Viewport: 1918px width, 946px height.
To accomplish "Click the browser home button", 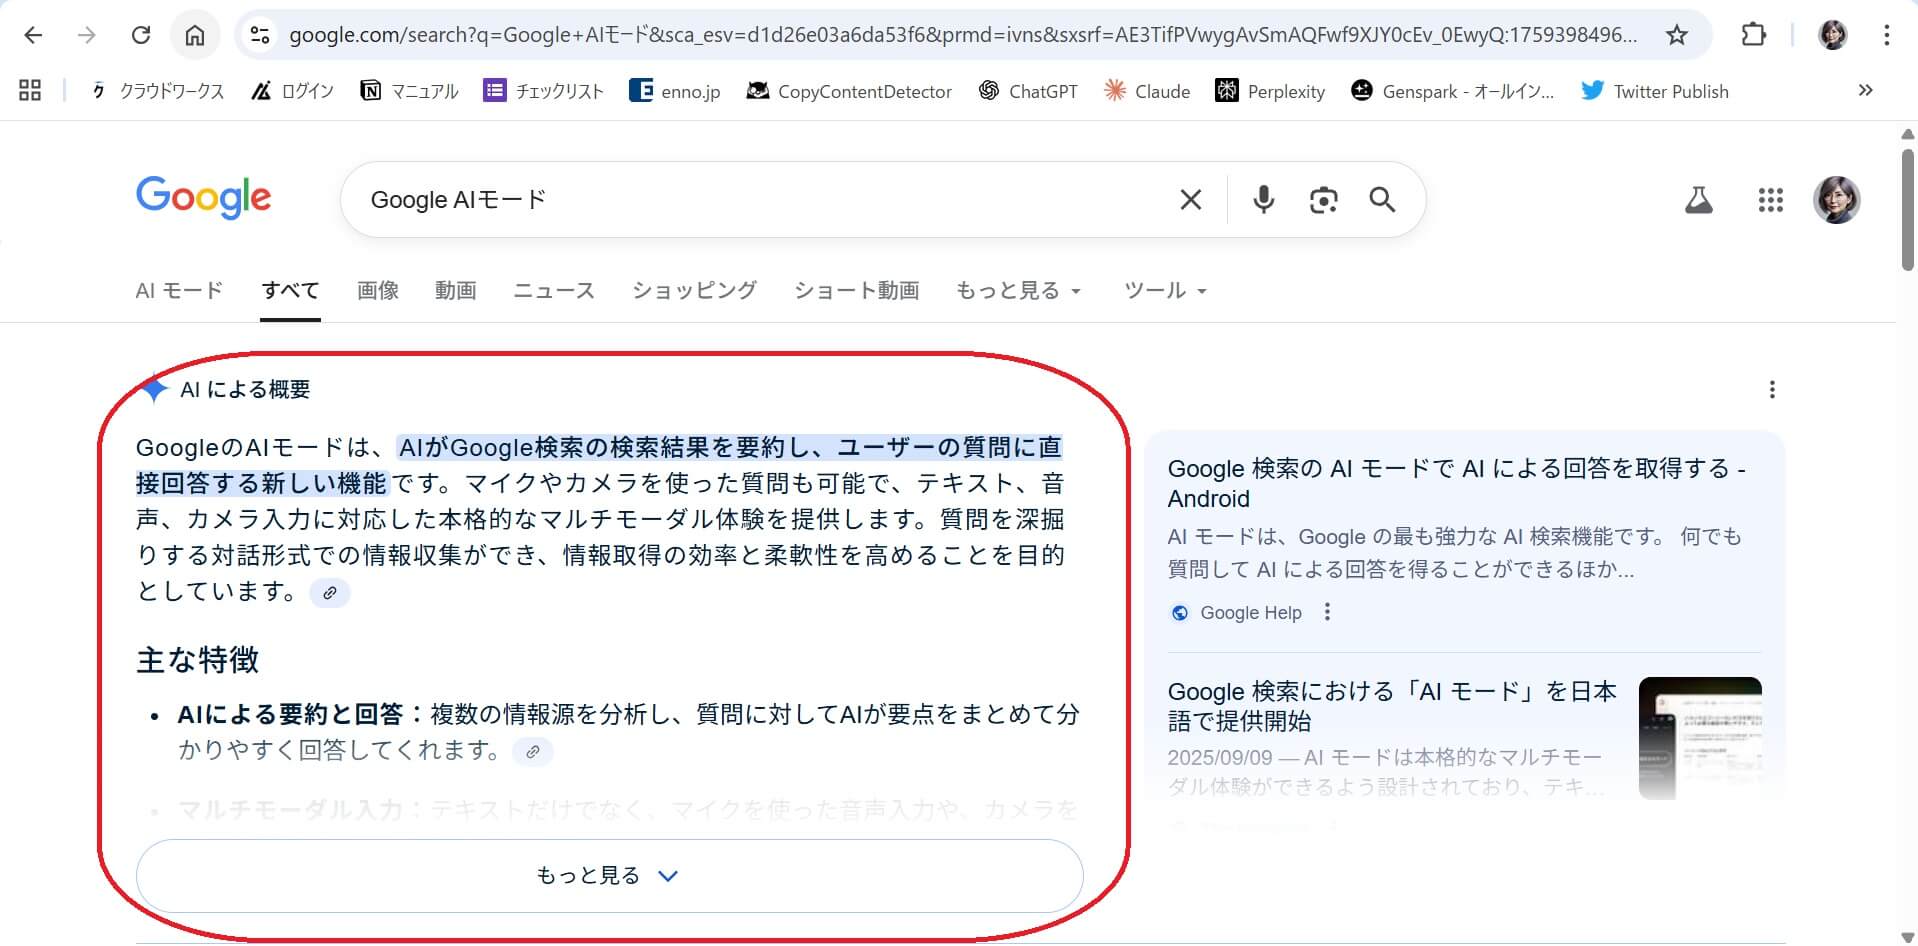I will click(x=195, y=35).
